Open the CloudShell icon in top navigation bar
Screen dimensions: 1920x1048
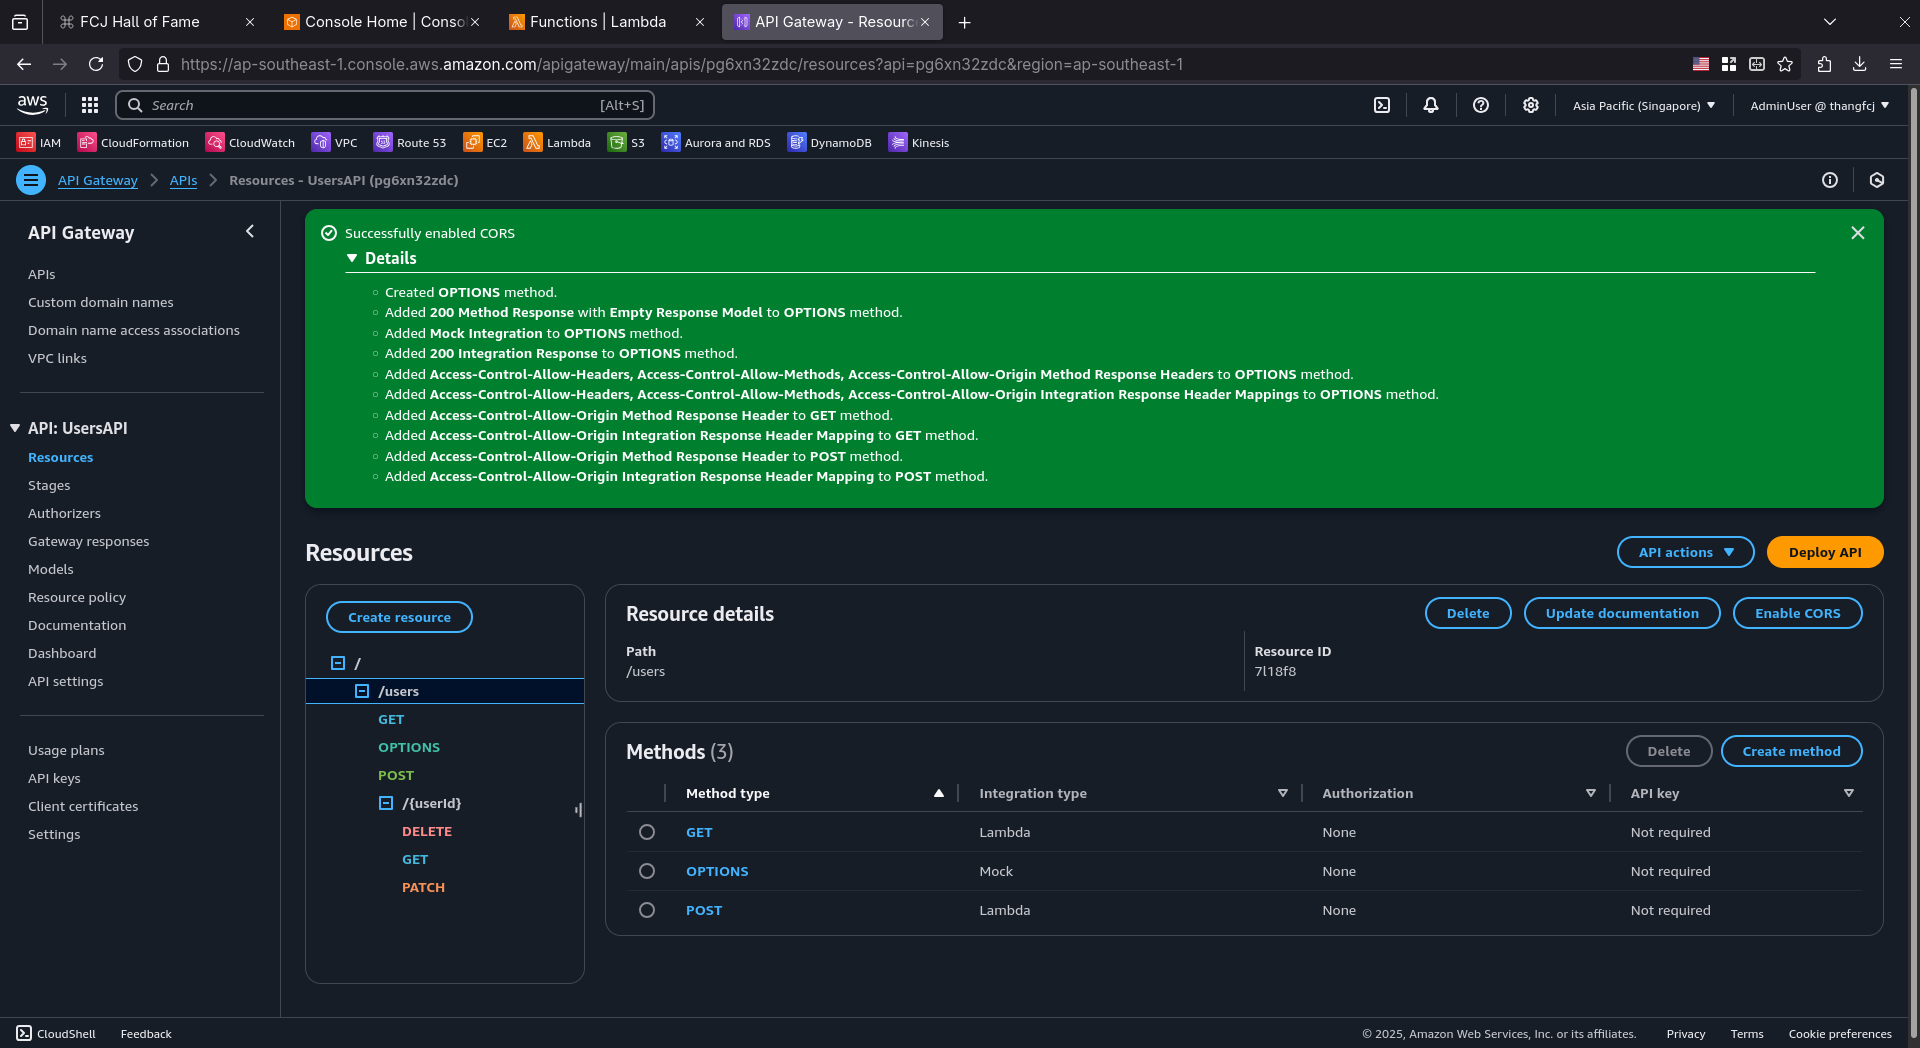[x=1382, y=105]
